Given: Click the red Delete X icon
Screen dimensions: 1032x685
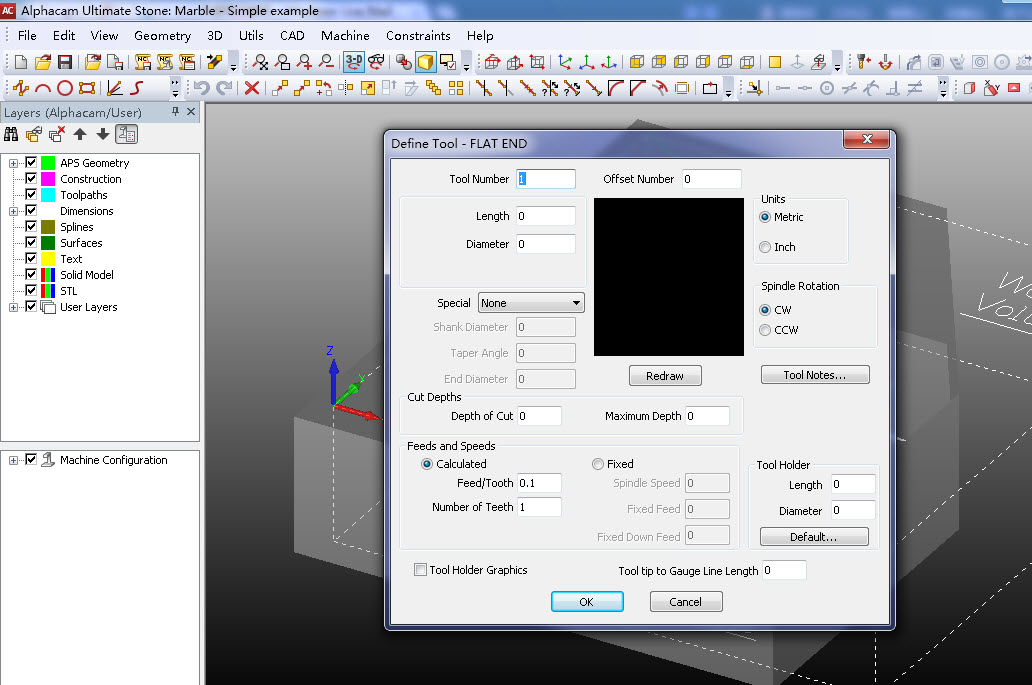Looking at the screenshot, I should [251, 88].
